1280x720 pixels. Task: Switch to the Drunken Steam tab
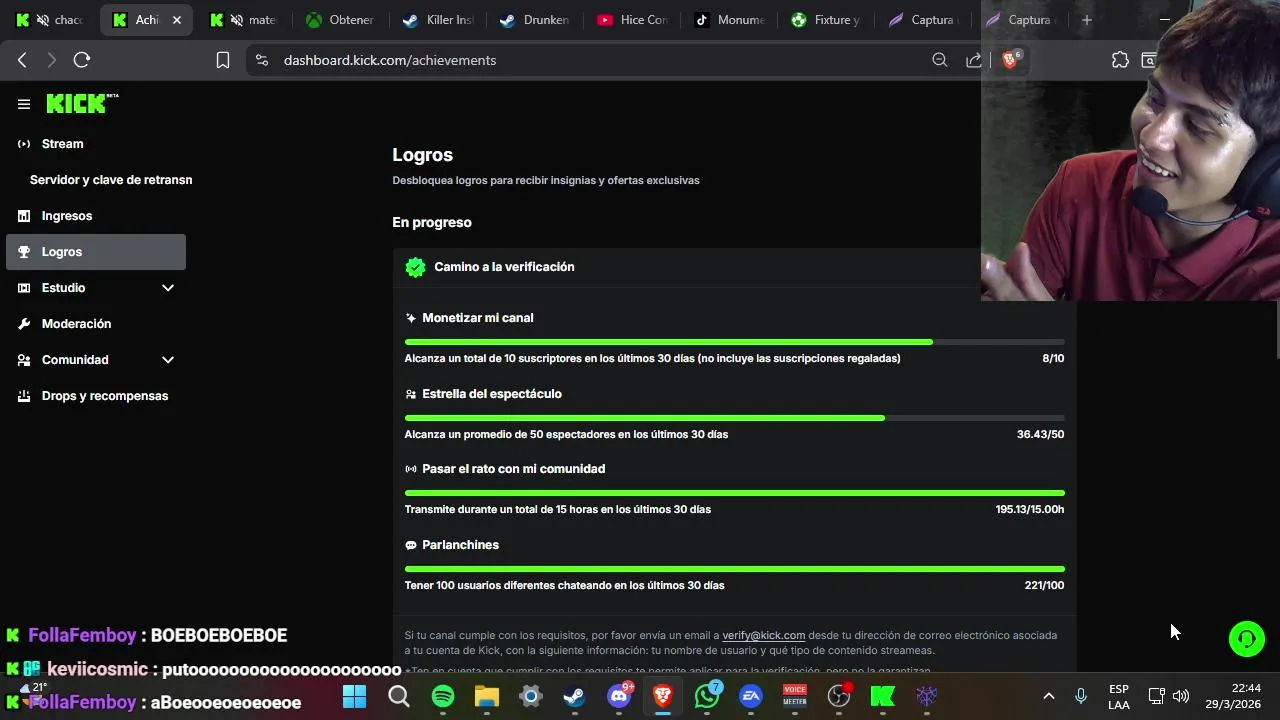[534, 20]
